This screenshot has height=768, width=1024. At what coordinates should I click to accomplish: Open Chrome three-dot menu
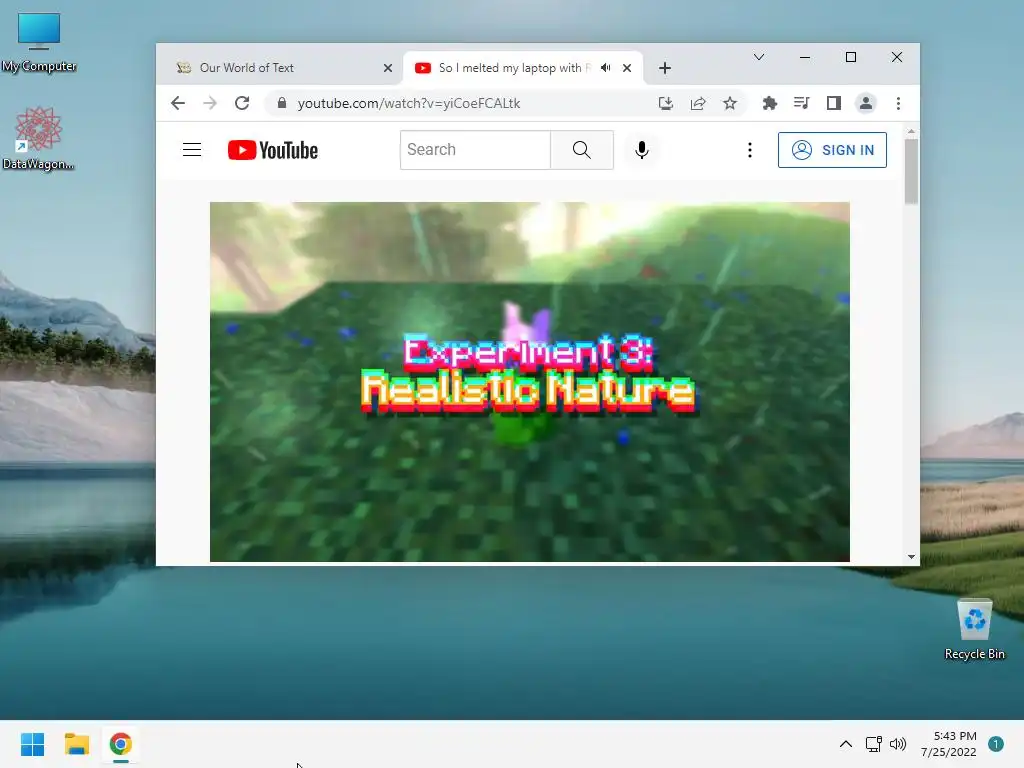898,103
